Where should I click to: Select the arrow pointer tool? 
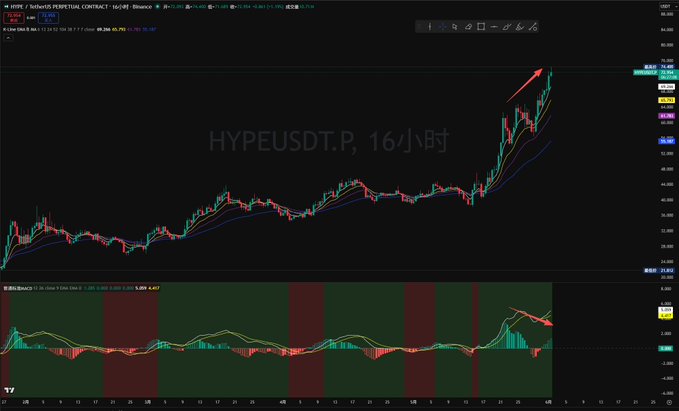(455, 27)
